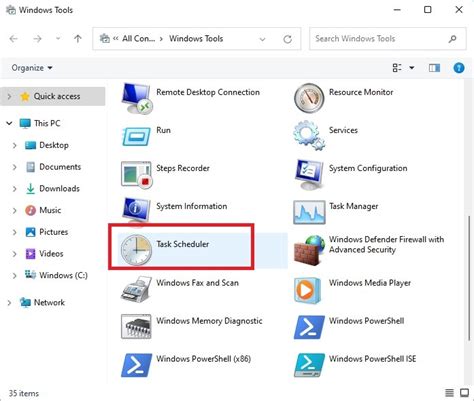
Task: Expand the Quick access node
Action: coord(9,97)
